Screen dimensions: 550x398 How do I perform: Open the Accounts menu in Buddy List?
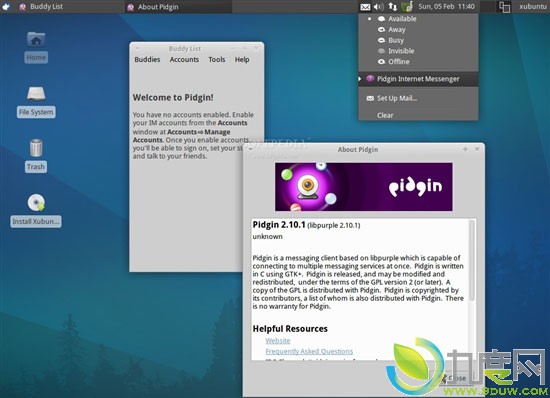(x=184, y=60)
